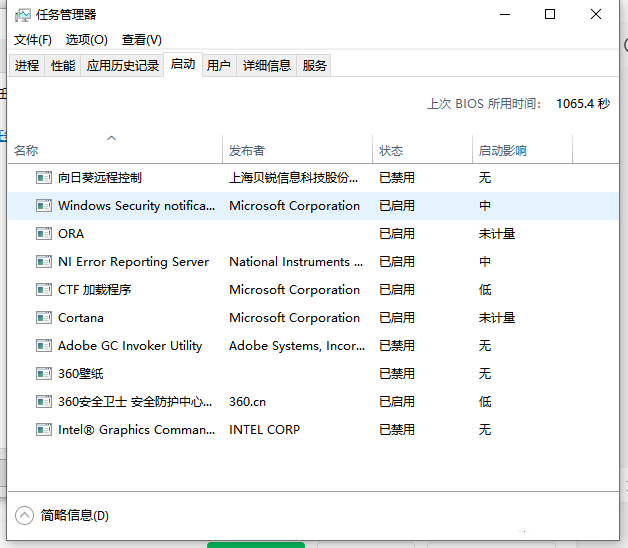Click the icon beside Intel Graphics Command

point(44,430)
